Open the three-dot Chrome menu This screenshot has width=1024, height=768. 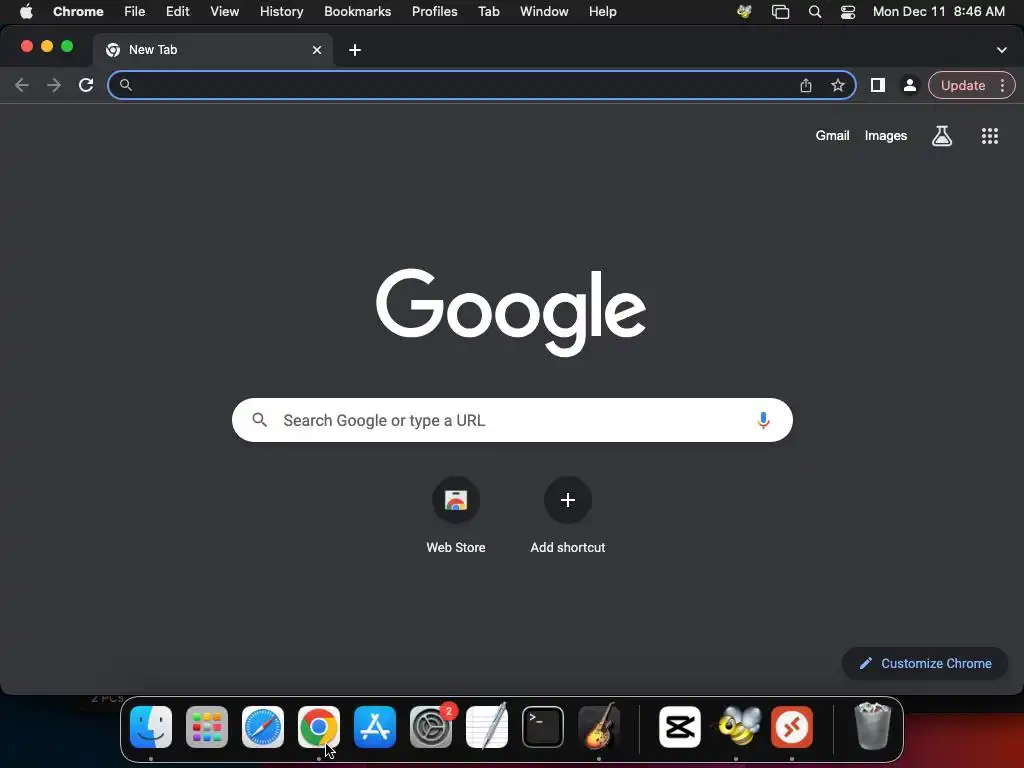1002,86
